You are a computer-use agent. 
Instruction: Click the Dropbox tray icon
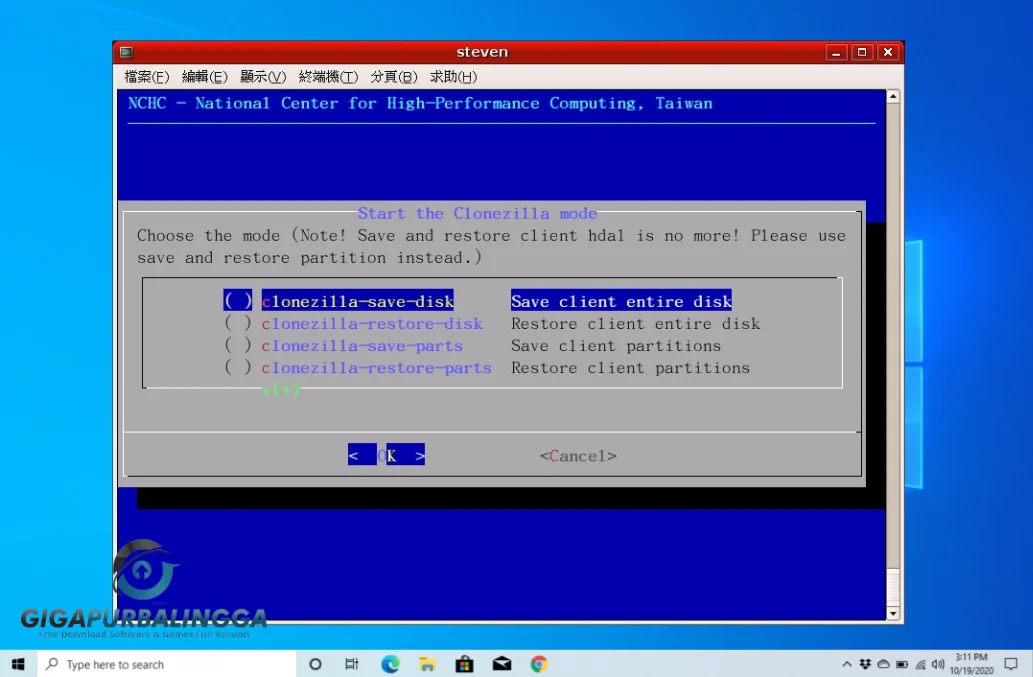865,664
